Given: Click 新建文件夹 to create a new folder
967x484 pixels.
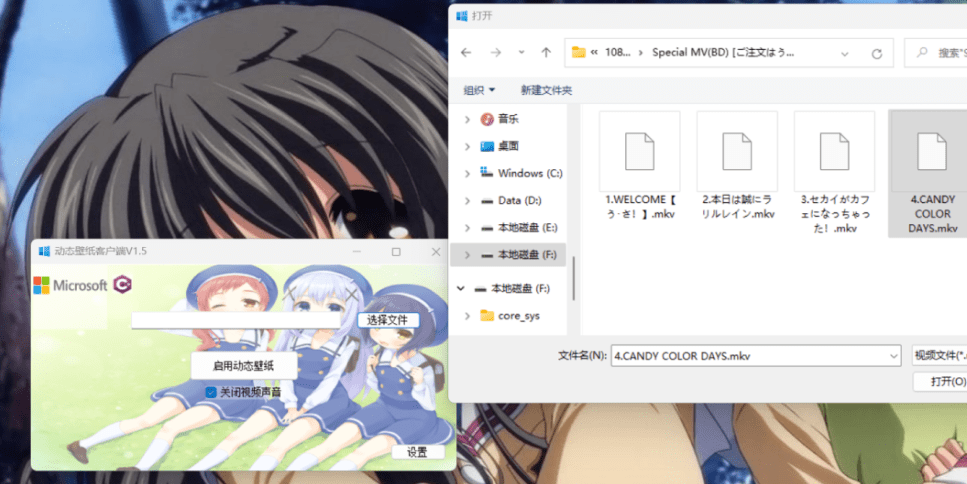Looking at the screenshot, I should tap(546, 90).
